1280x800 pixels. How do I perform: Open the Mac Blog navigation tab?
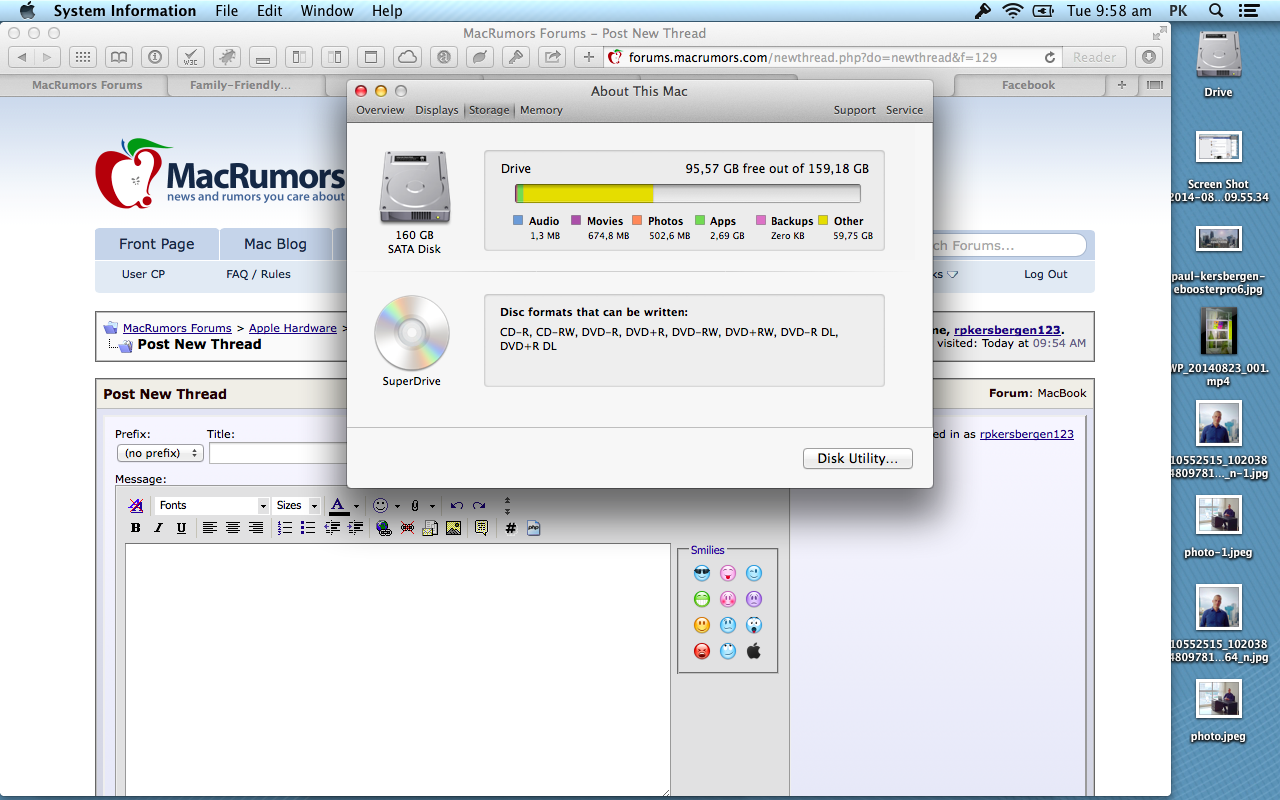coord(275,244)
